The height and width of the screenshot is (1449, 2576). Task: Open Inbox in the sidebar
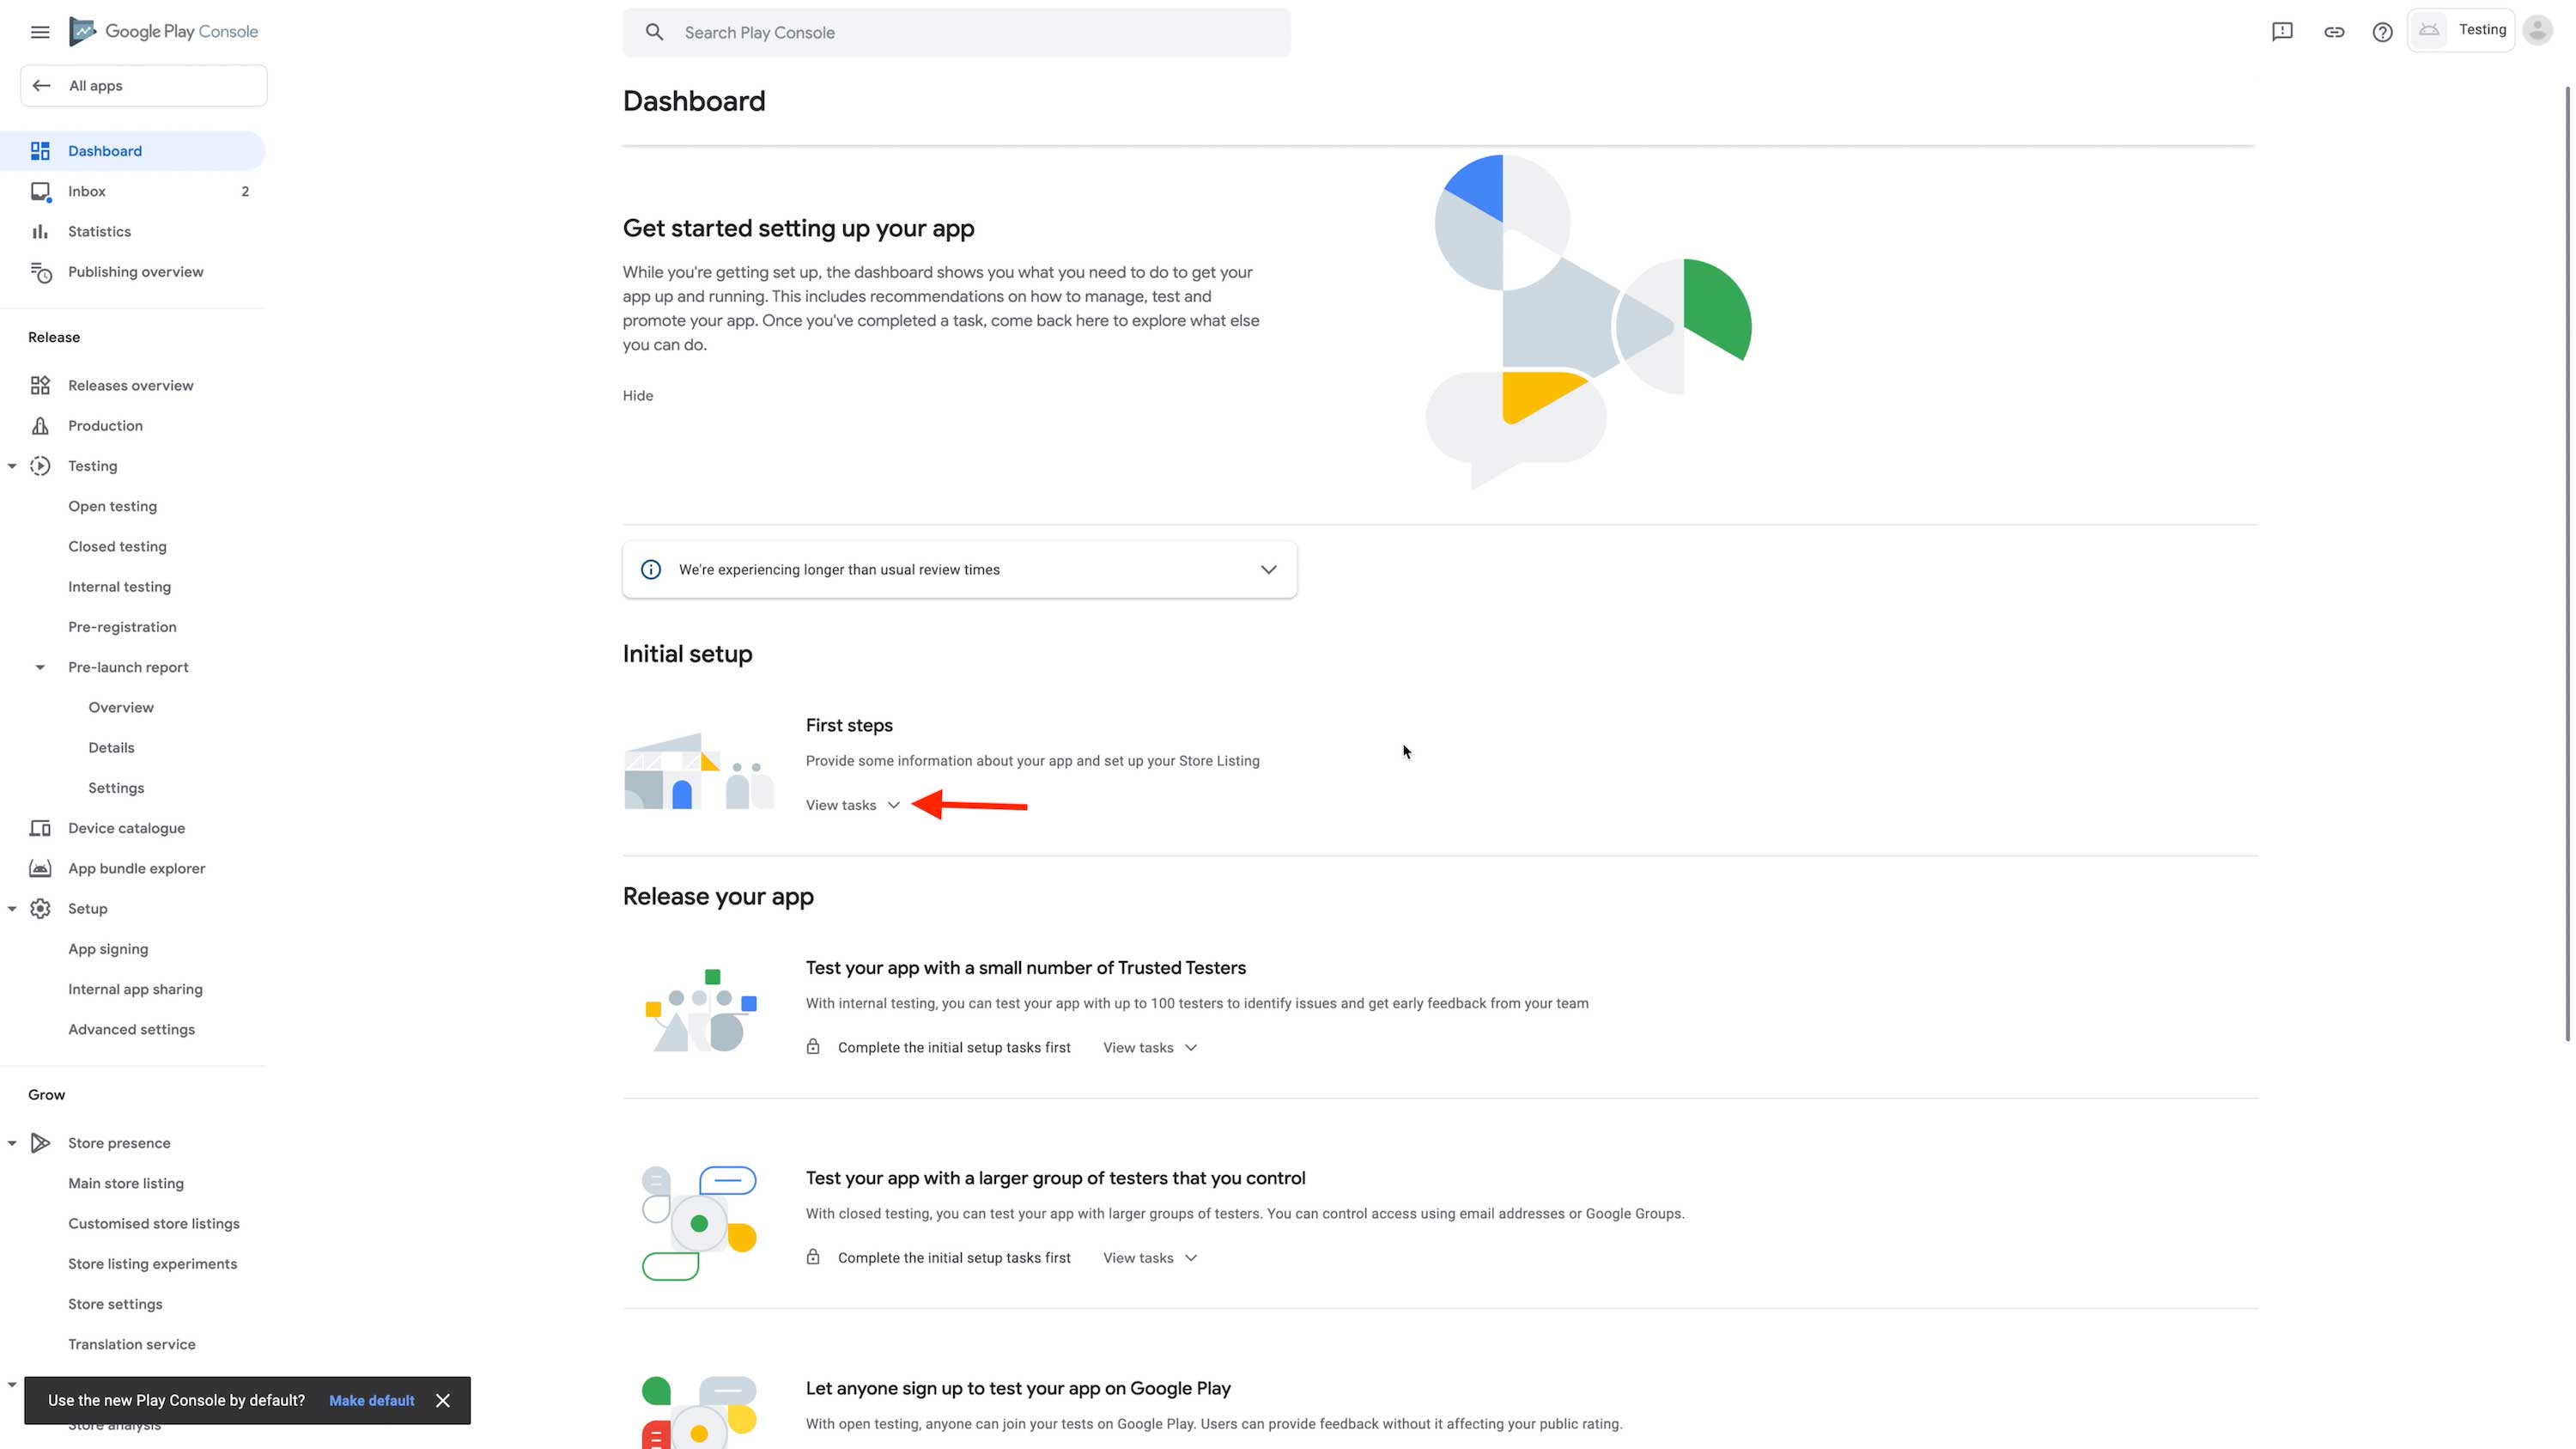click(87, 191)
